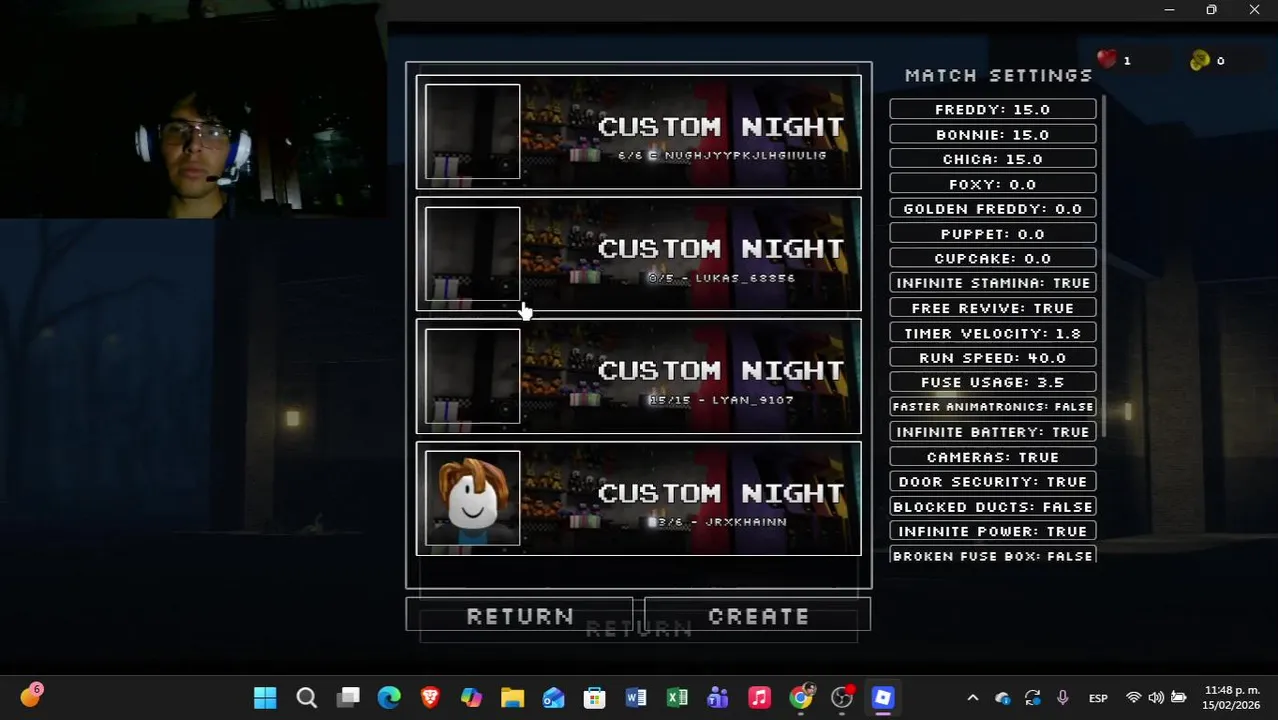
Task: Select the Chica: 15.0 setting
Action: point(993,159)
